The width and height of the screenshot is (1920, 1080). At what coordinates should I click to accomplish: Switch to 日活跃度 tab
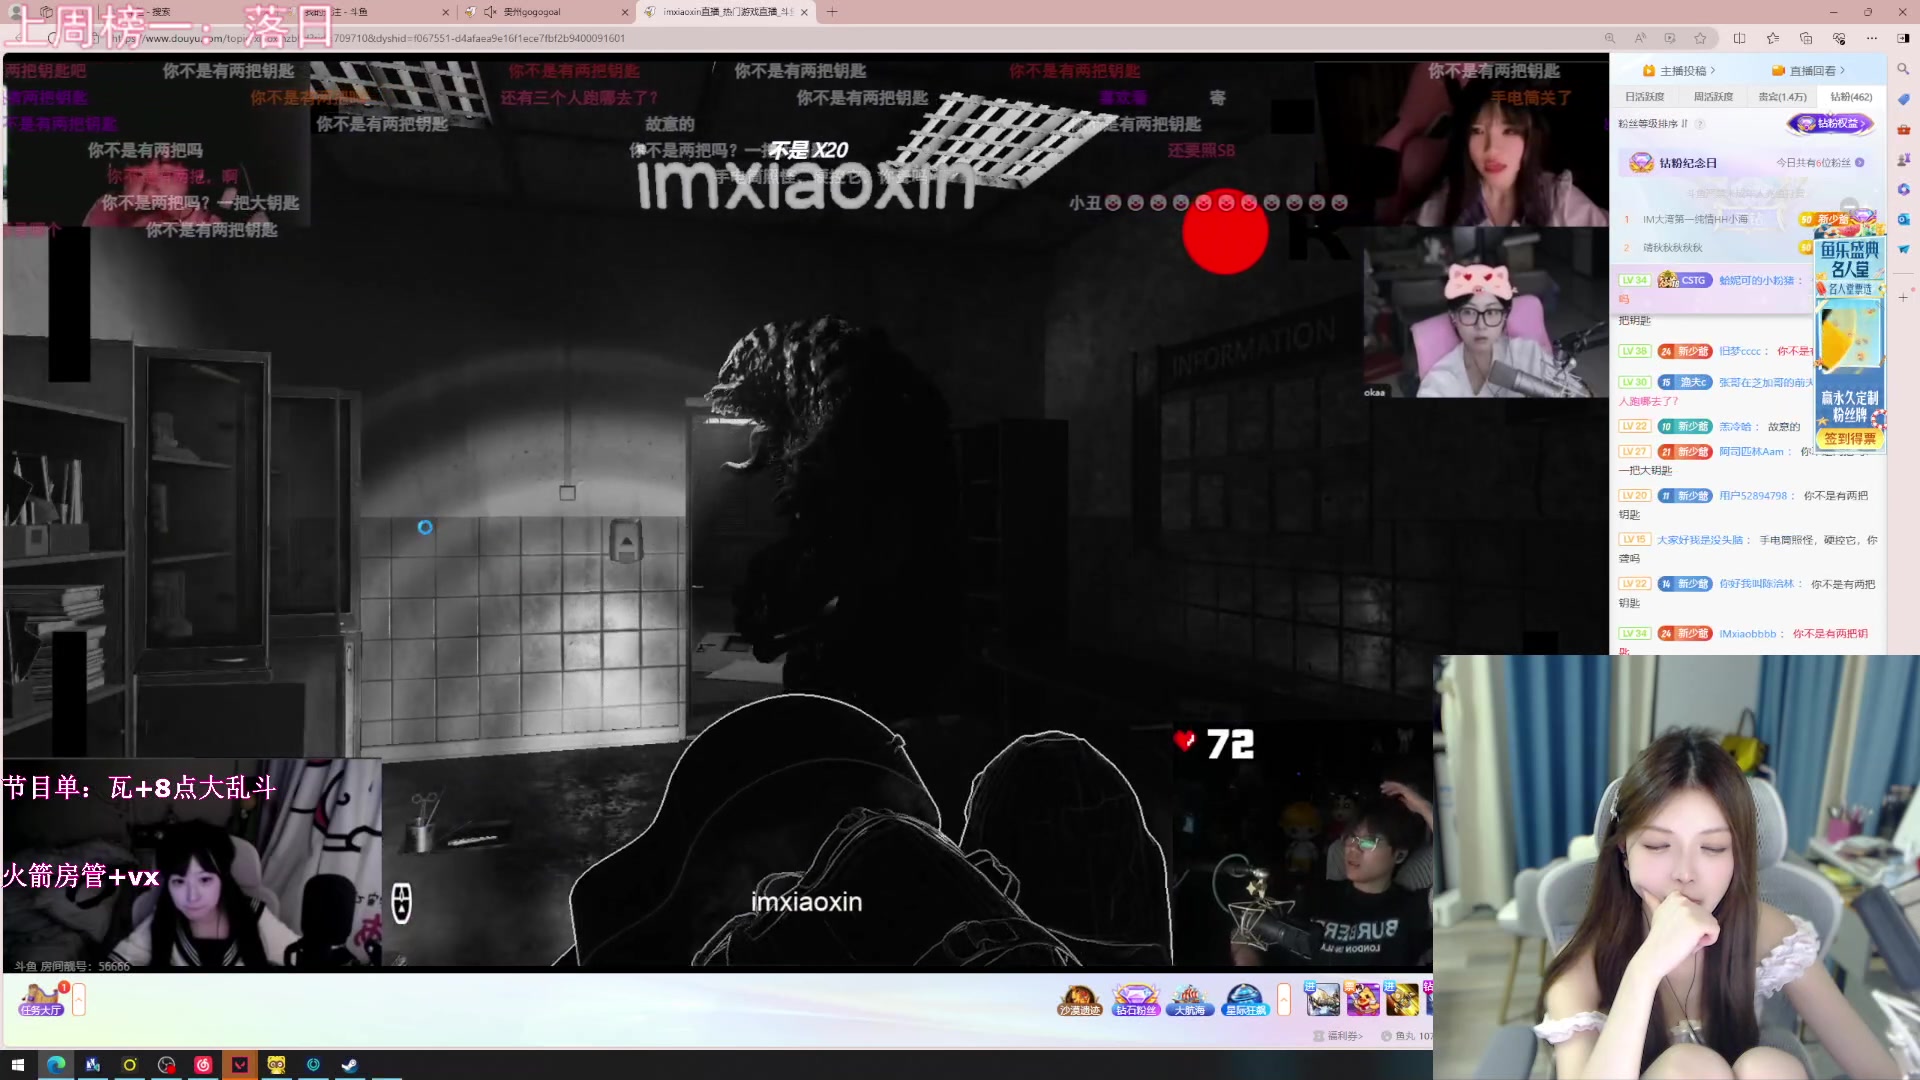click(x=1645, y=97)
